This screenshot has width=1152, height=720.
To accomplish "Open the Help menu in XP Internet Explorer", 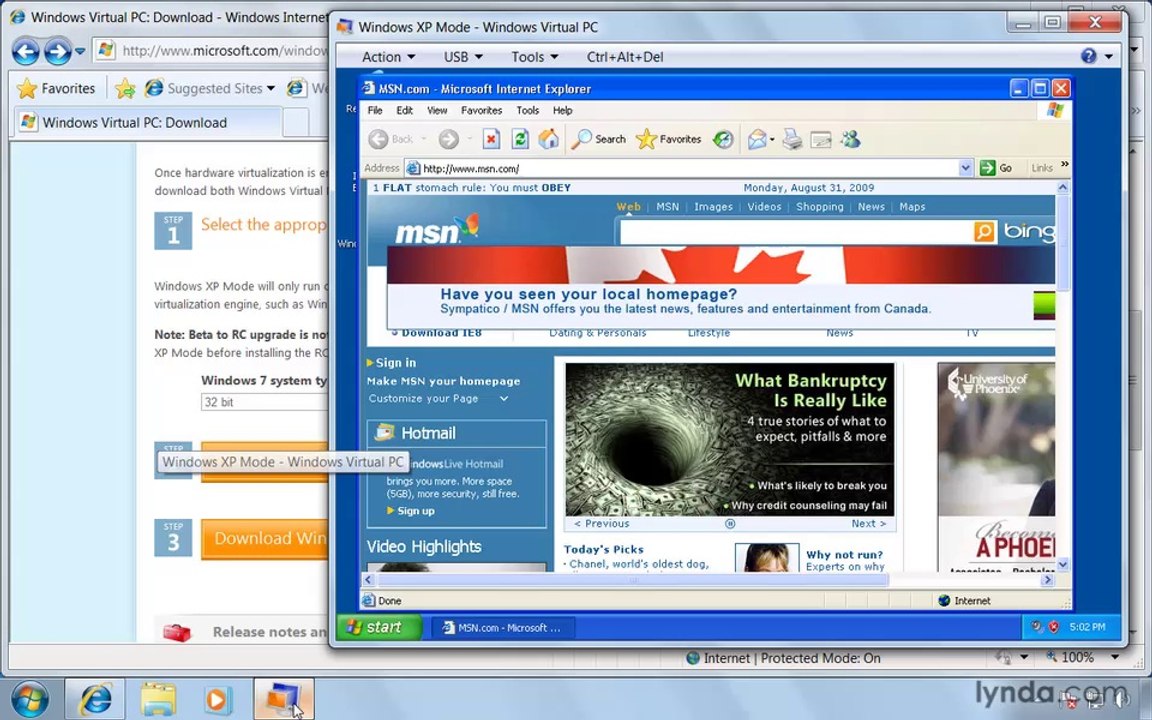I will click(563, 110).
